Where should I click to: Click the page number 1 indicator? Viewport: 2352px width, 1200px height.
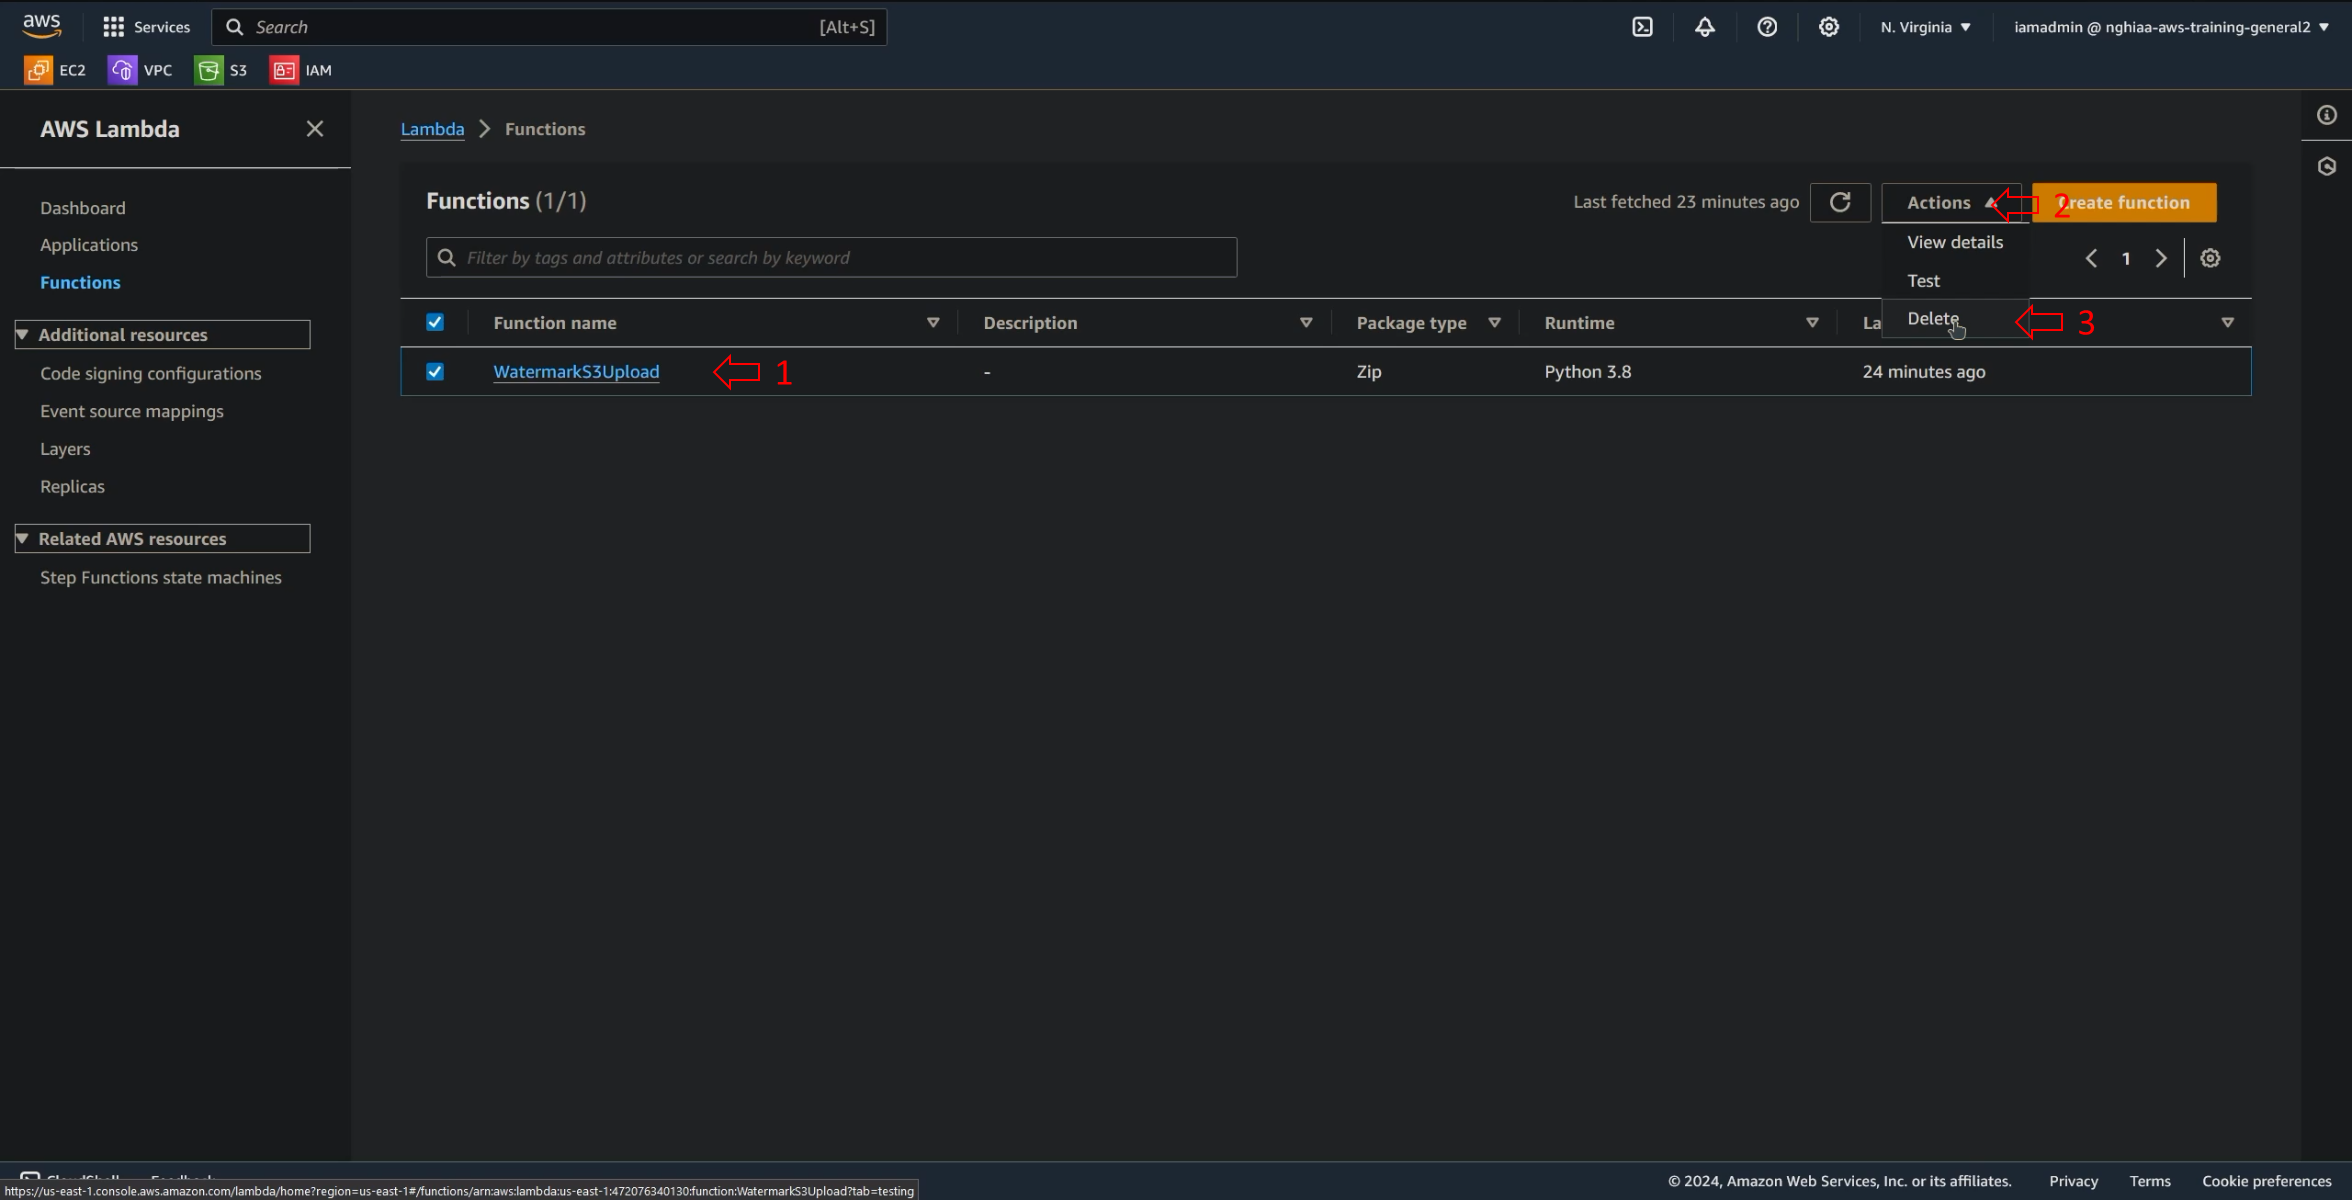2126,259
